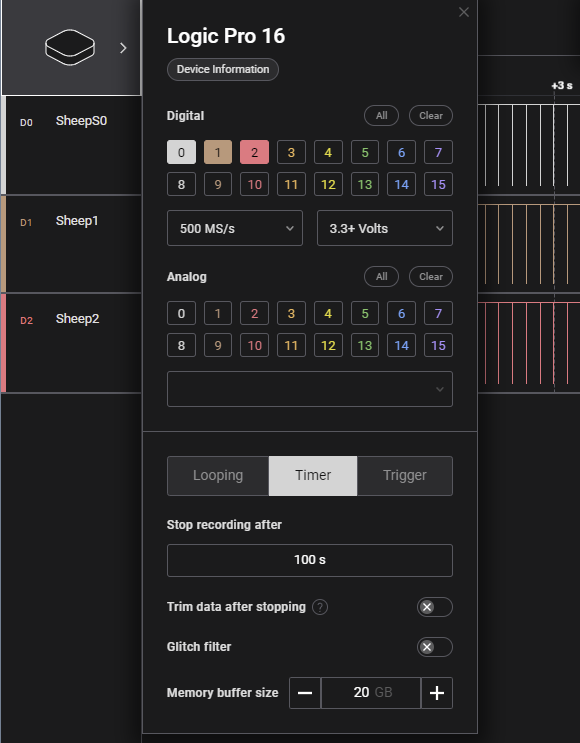Enable analog channel 11

click(291, 345)
